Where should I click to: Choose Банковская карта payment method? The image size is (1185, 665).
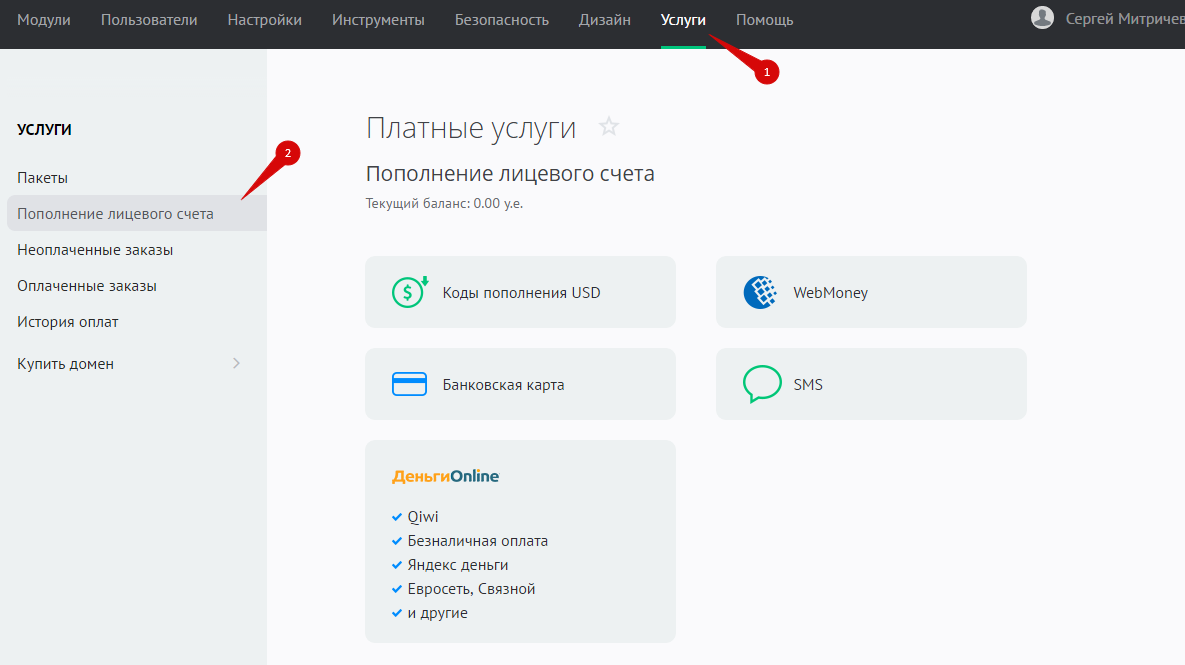click(x=503, y=385)
